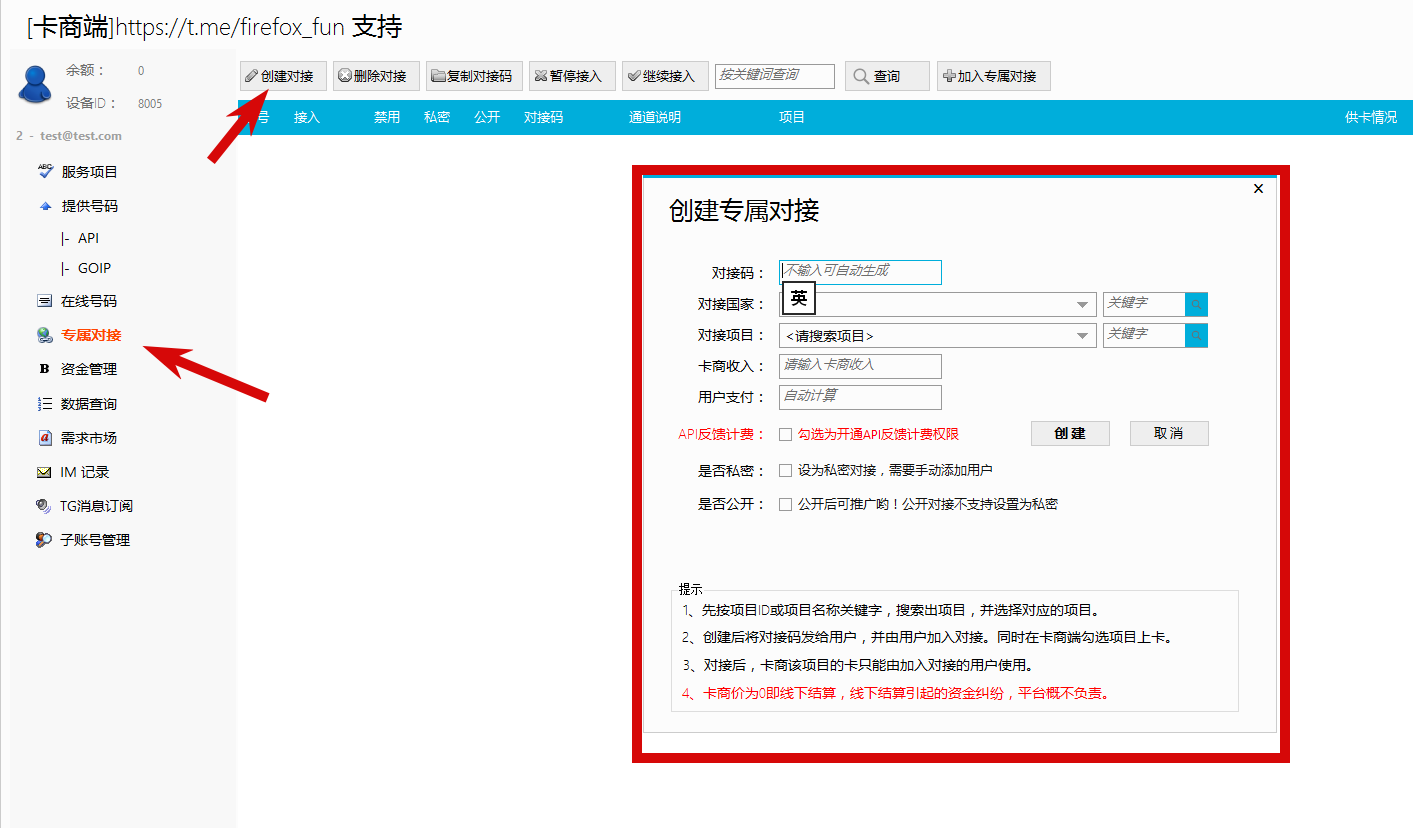Screen dimensions: 1413x828
Task: Click the 专属对接 globe icon
Action: coord(45,335)
